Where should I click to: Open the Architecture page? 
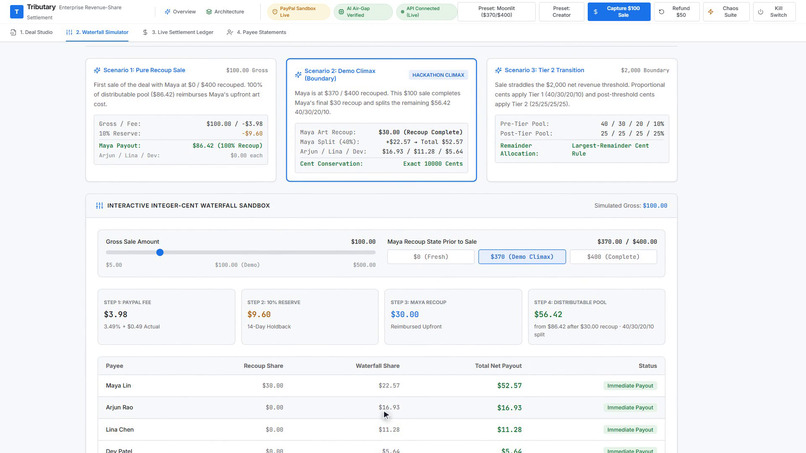pos(225,11)
